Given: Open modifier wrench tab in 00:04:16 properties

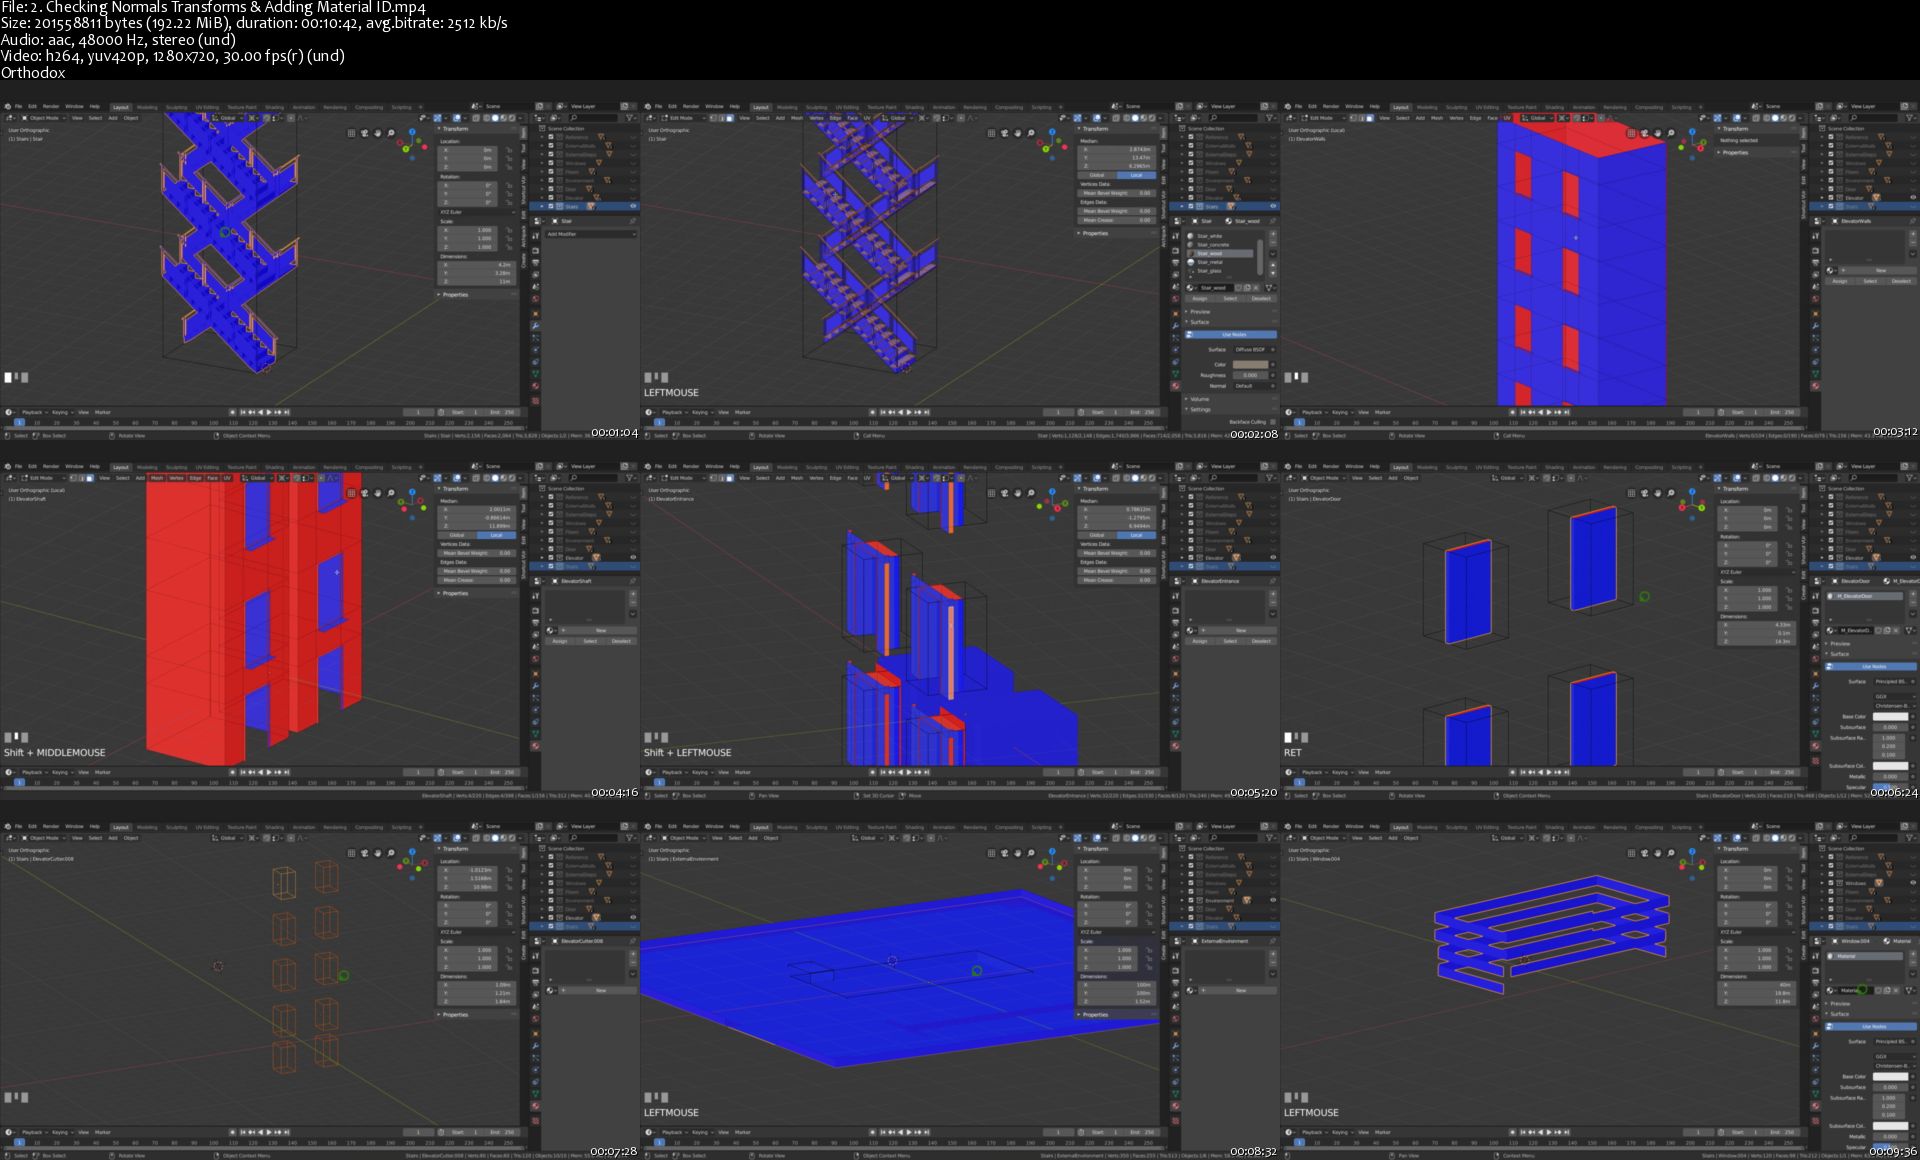Looking at the screenshot, I should [535, 686].
